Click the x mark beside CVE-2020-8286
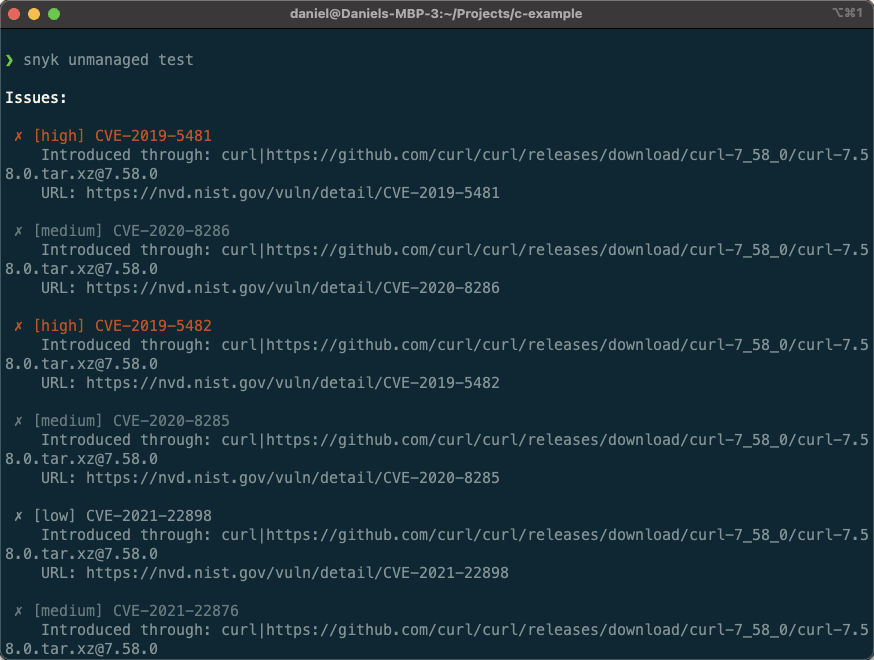The width and height of the screenshot is (874, 660). tap(18, 231)
